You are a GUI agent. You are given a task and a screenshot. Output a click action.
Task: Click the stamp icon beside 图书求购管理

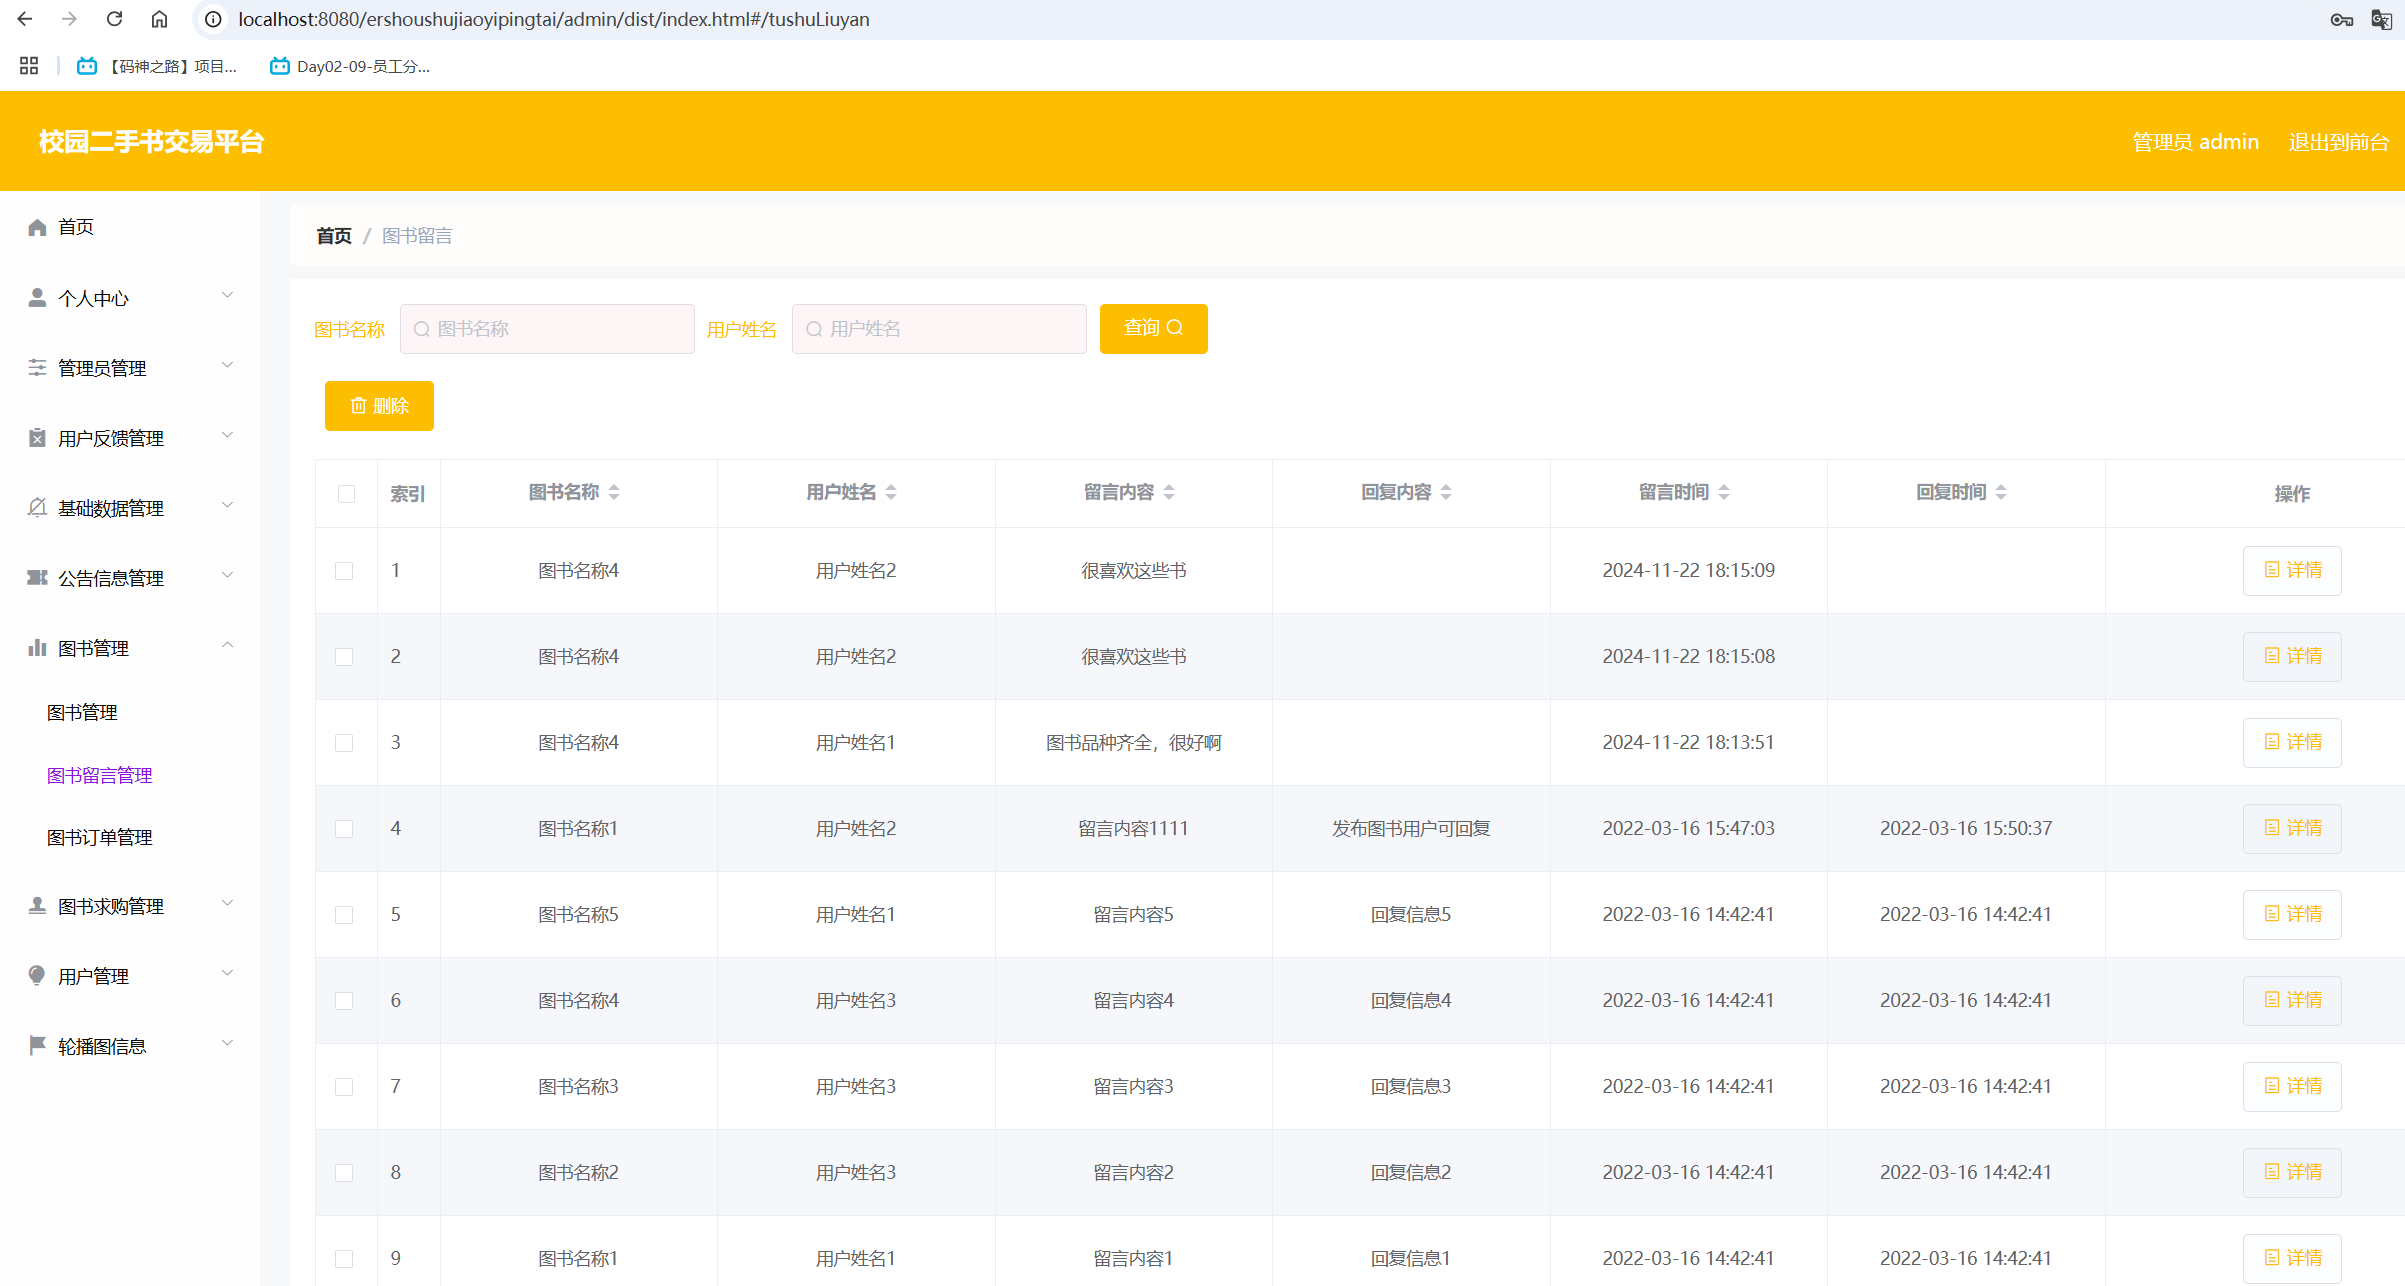click(x=37, y=906)
